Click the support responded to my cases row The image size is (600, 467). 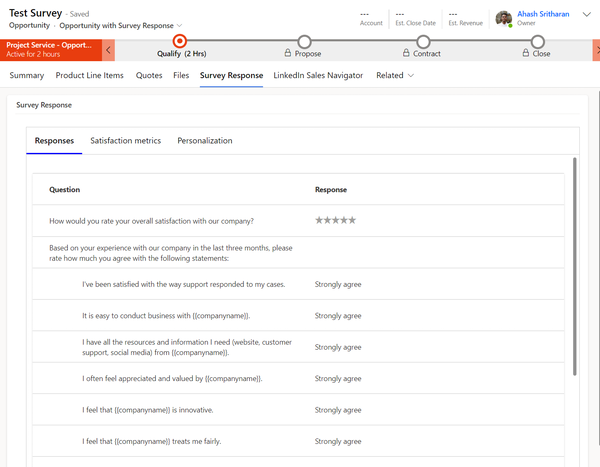(298, 284)
